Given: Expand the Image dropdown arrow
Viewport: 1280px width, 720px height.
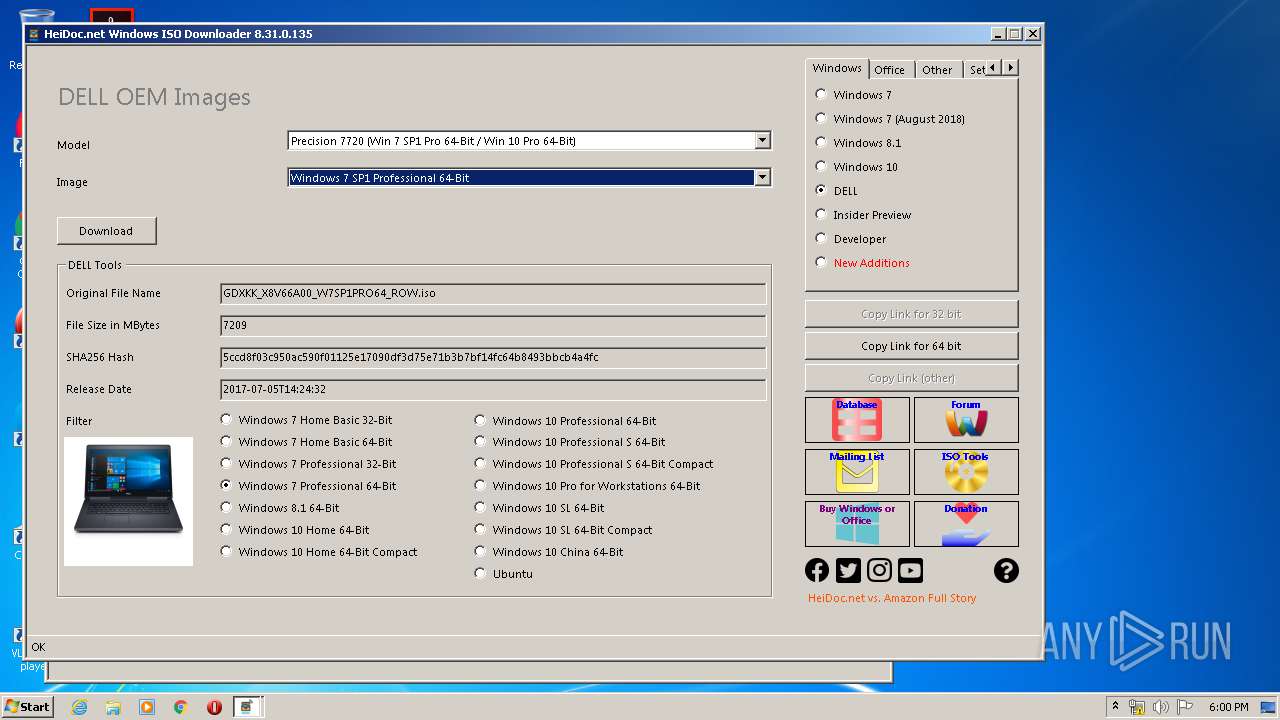Looking at the screenshot, I should coord(762,178).
